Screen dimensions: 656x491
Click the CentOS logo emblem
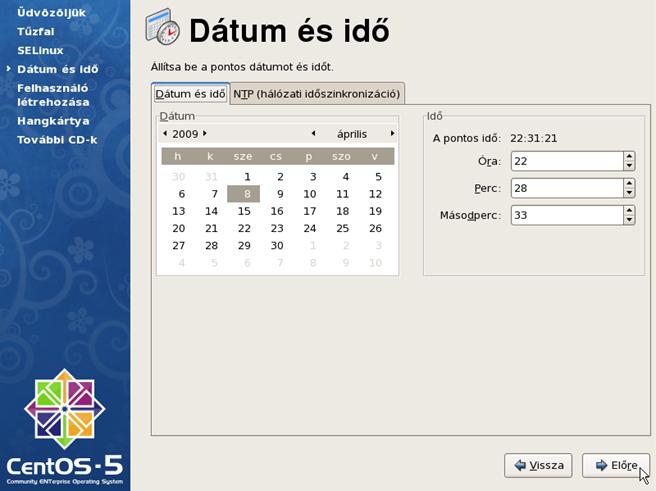[x=64, y=408]
